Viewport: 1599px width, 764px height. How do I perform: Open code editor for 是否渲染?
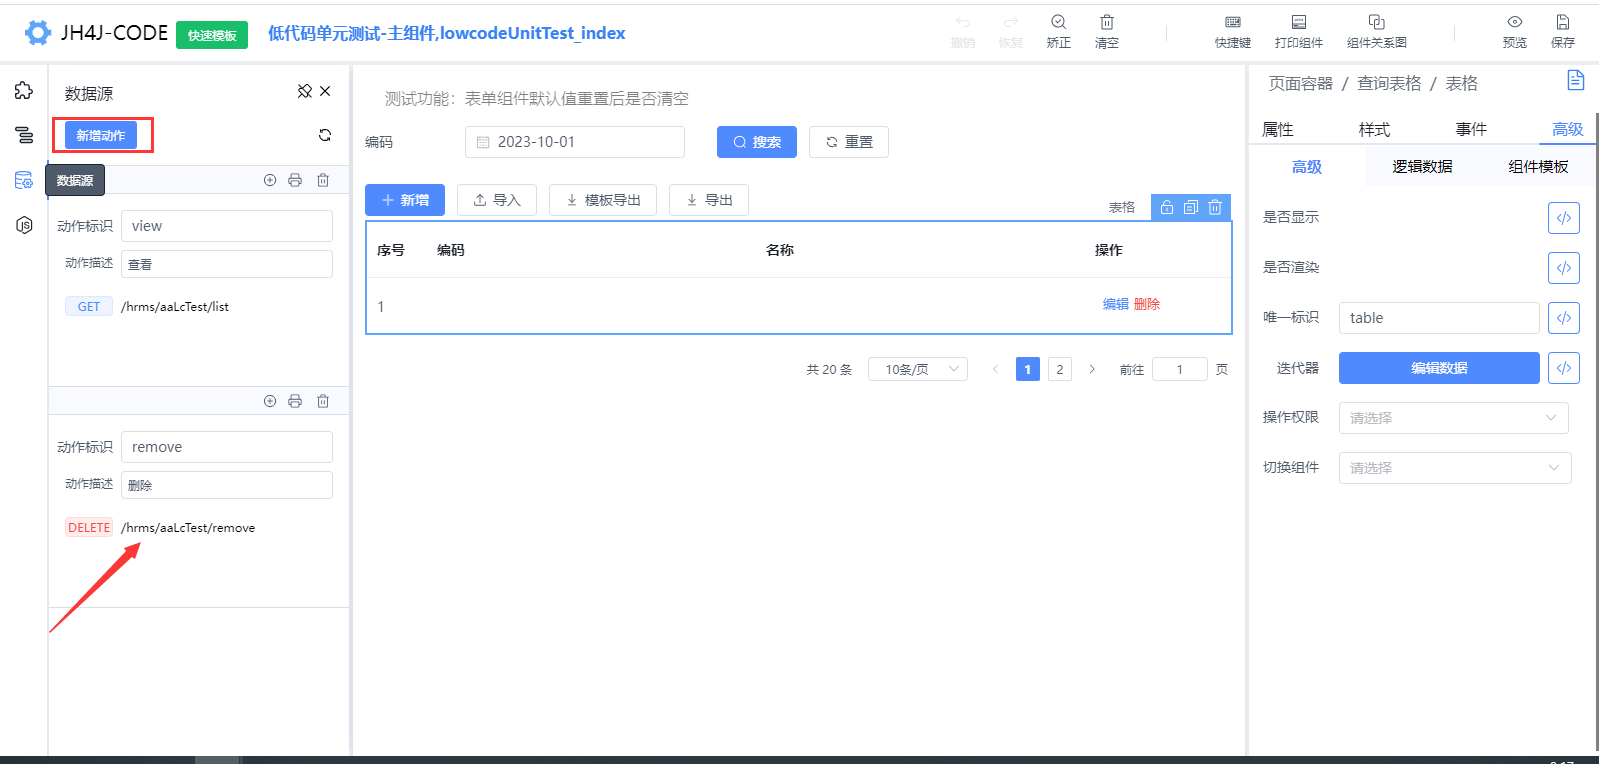click(x=1564, y=268)
